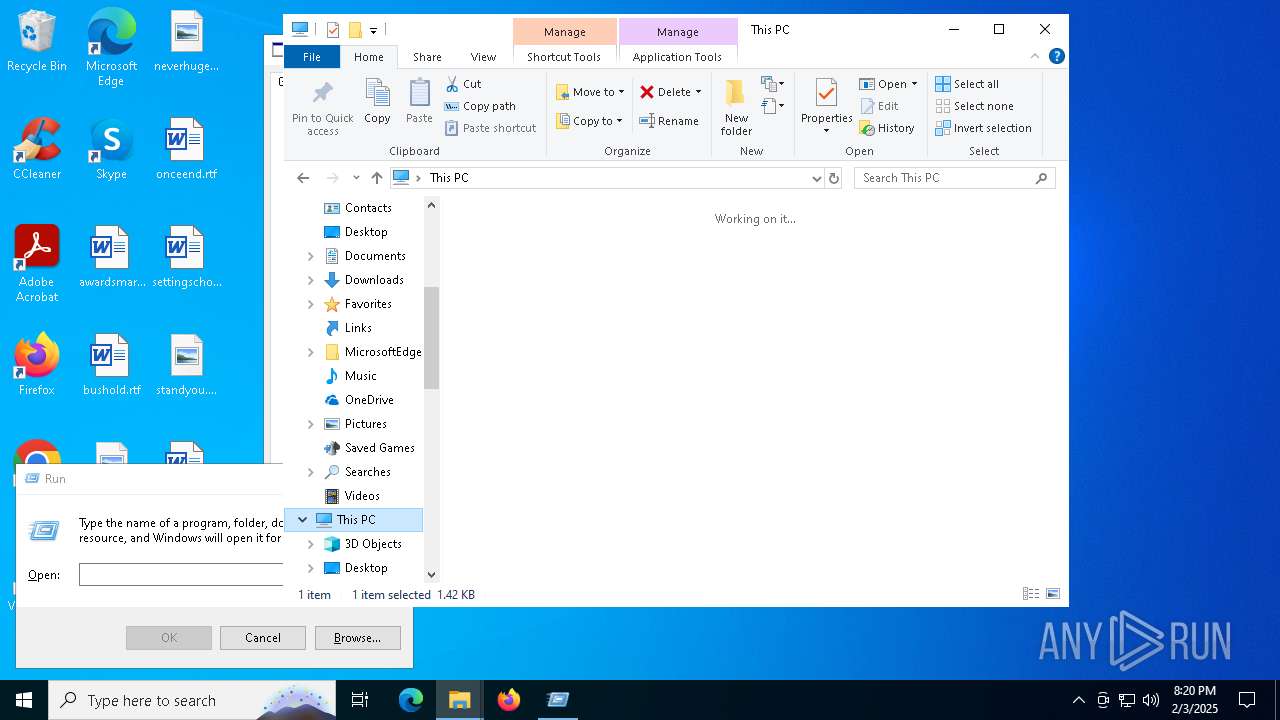Refresh the This PC view
Screen dimensions: 1280x720
coord(834,178)
